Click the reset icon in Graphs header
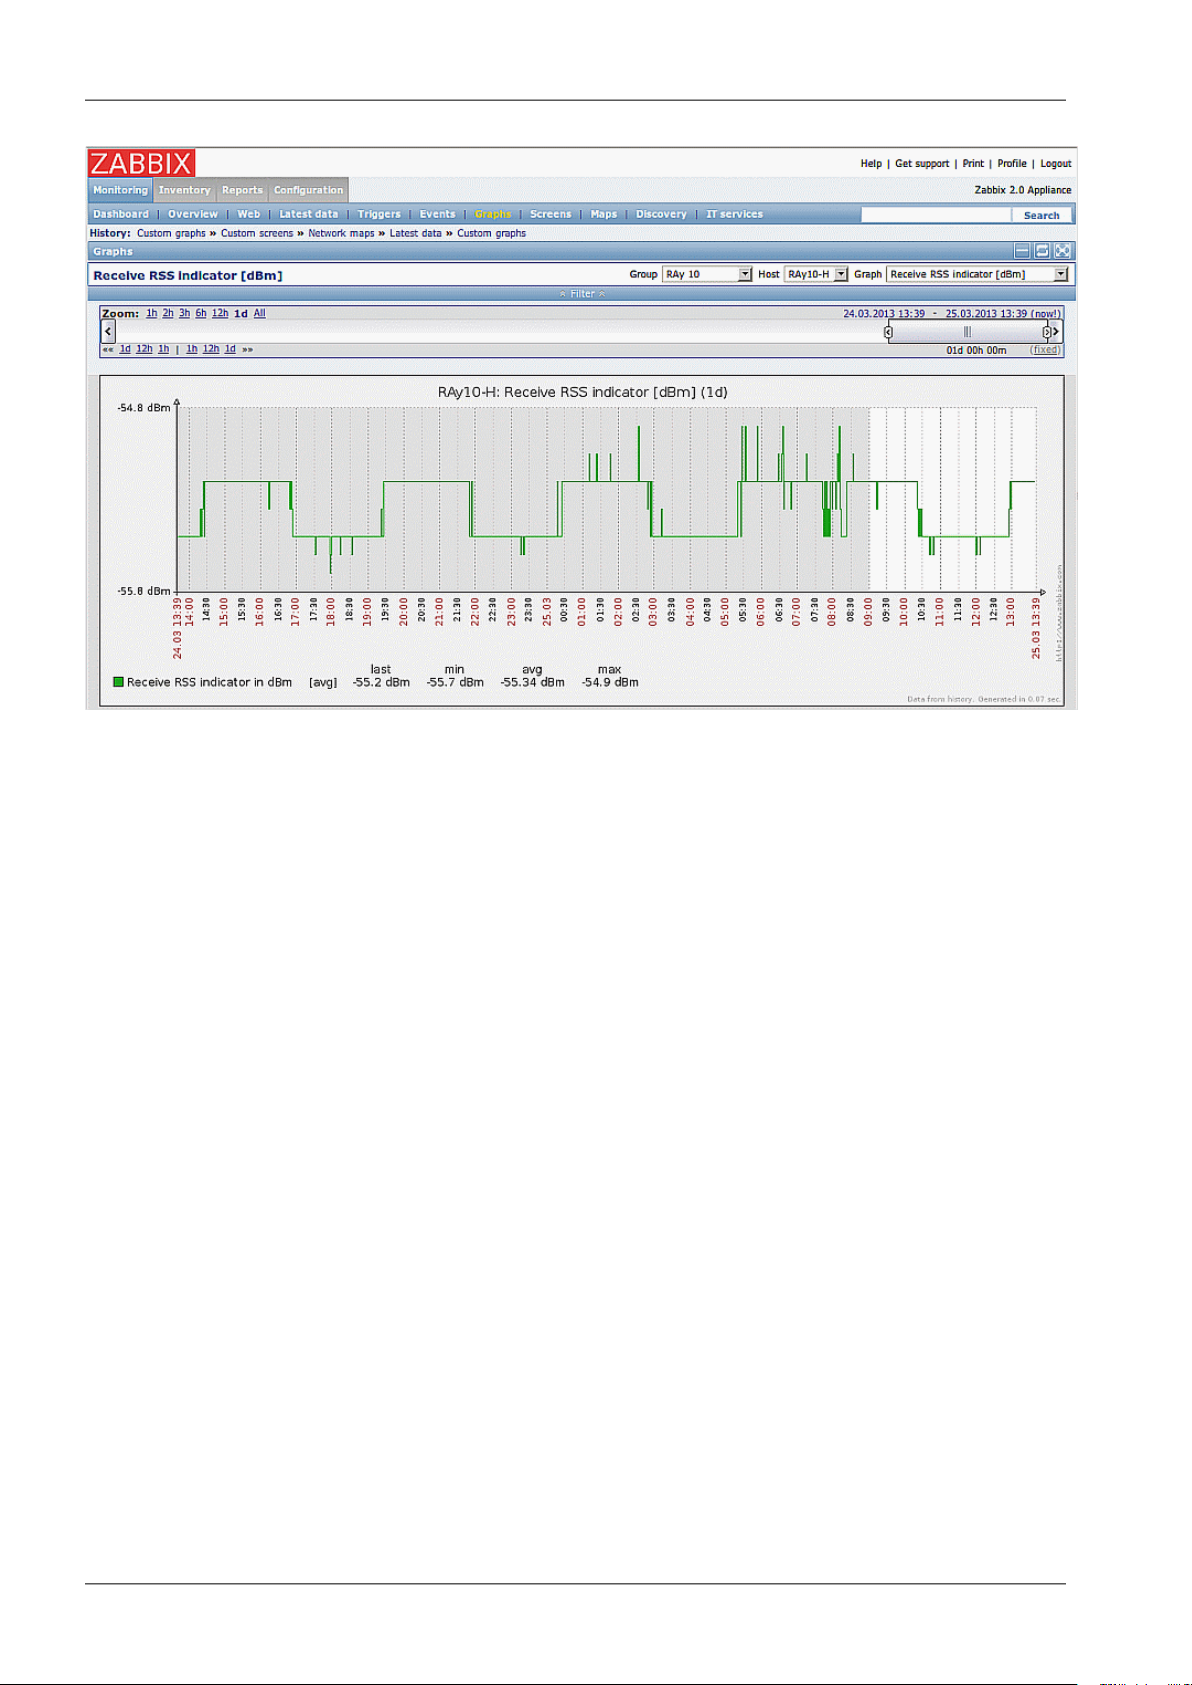This screenshot has width=1192, height=1685. [x=1042, y=251]
